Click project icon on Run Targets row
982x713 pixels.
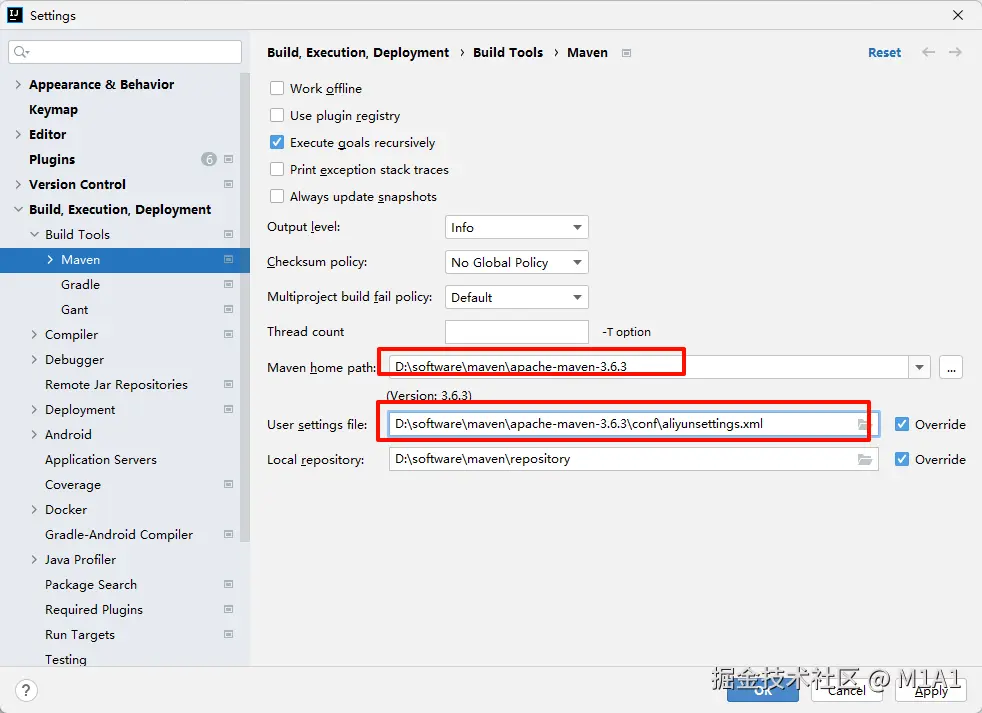coord(229,635)
